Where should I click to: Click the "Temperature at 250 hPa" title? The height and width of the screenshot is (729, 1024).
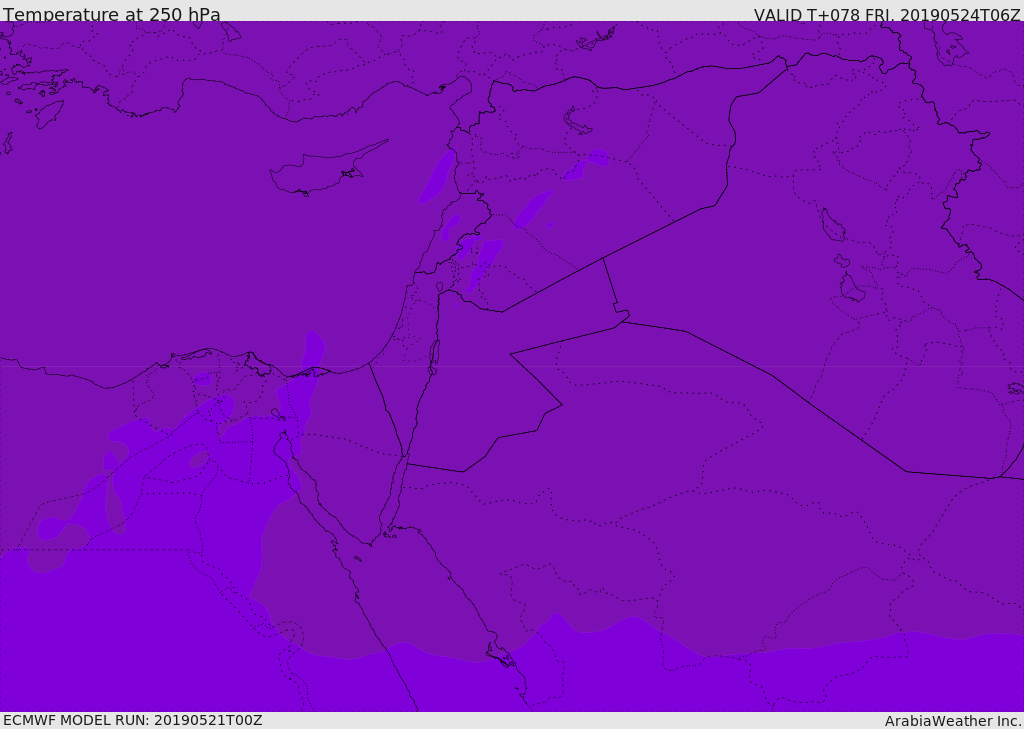(x=112, y=15)
